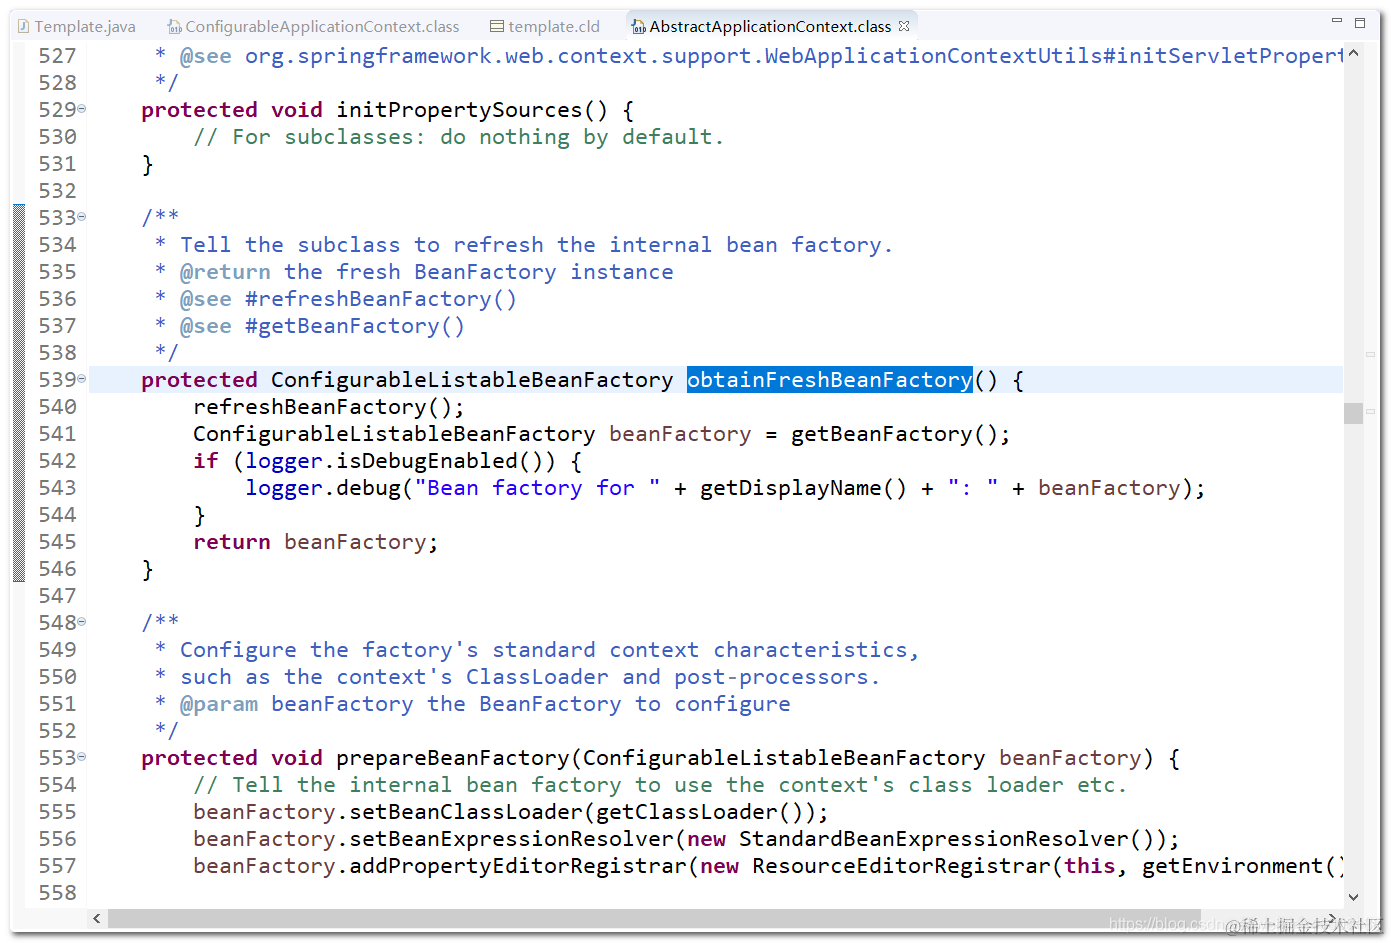Click addPropertyEditorRegistrar on line 557

[517, 866]
